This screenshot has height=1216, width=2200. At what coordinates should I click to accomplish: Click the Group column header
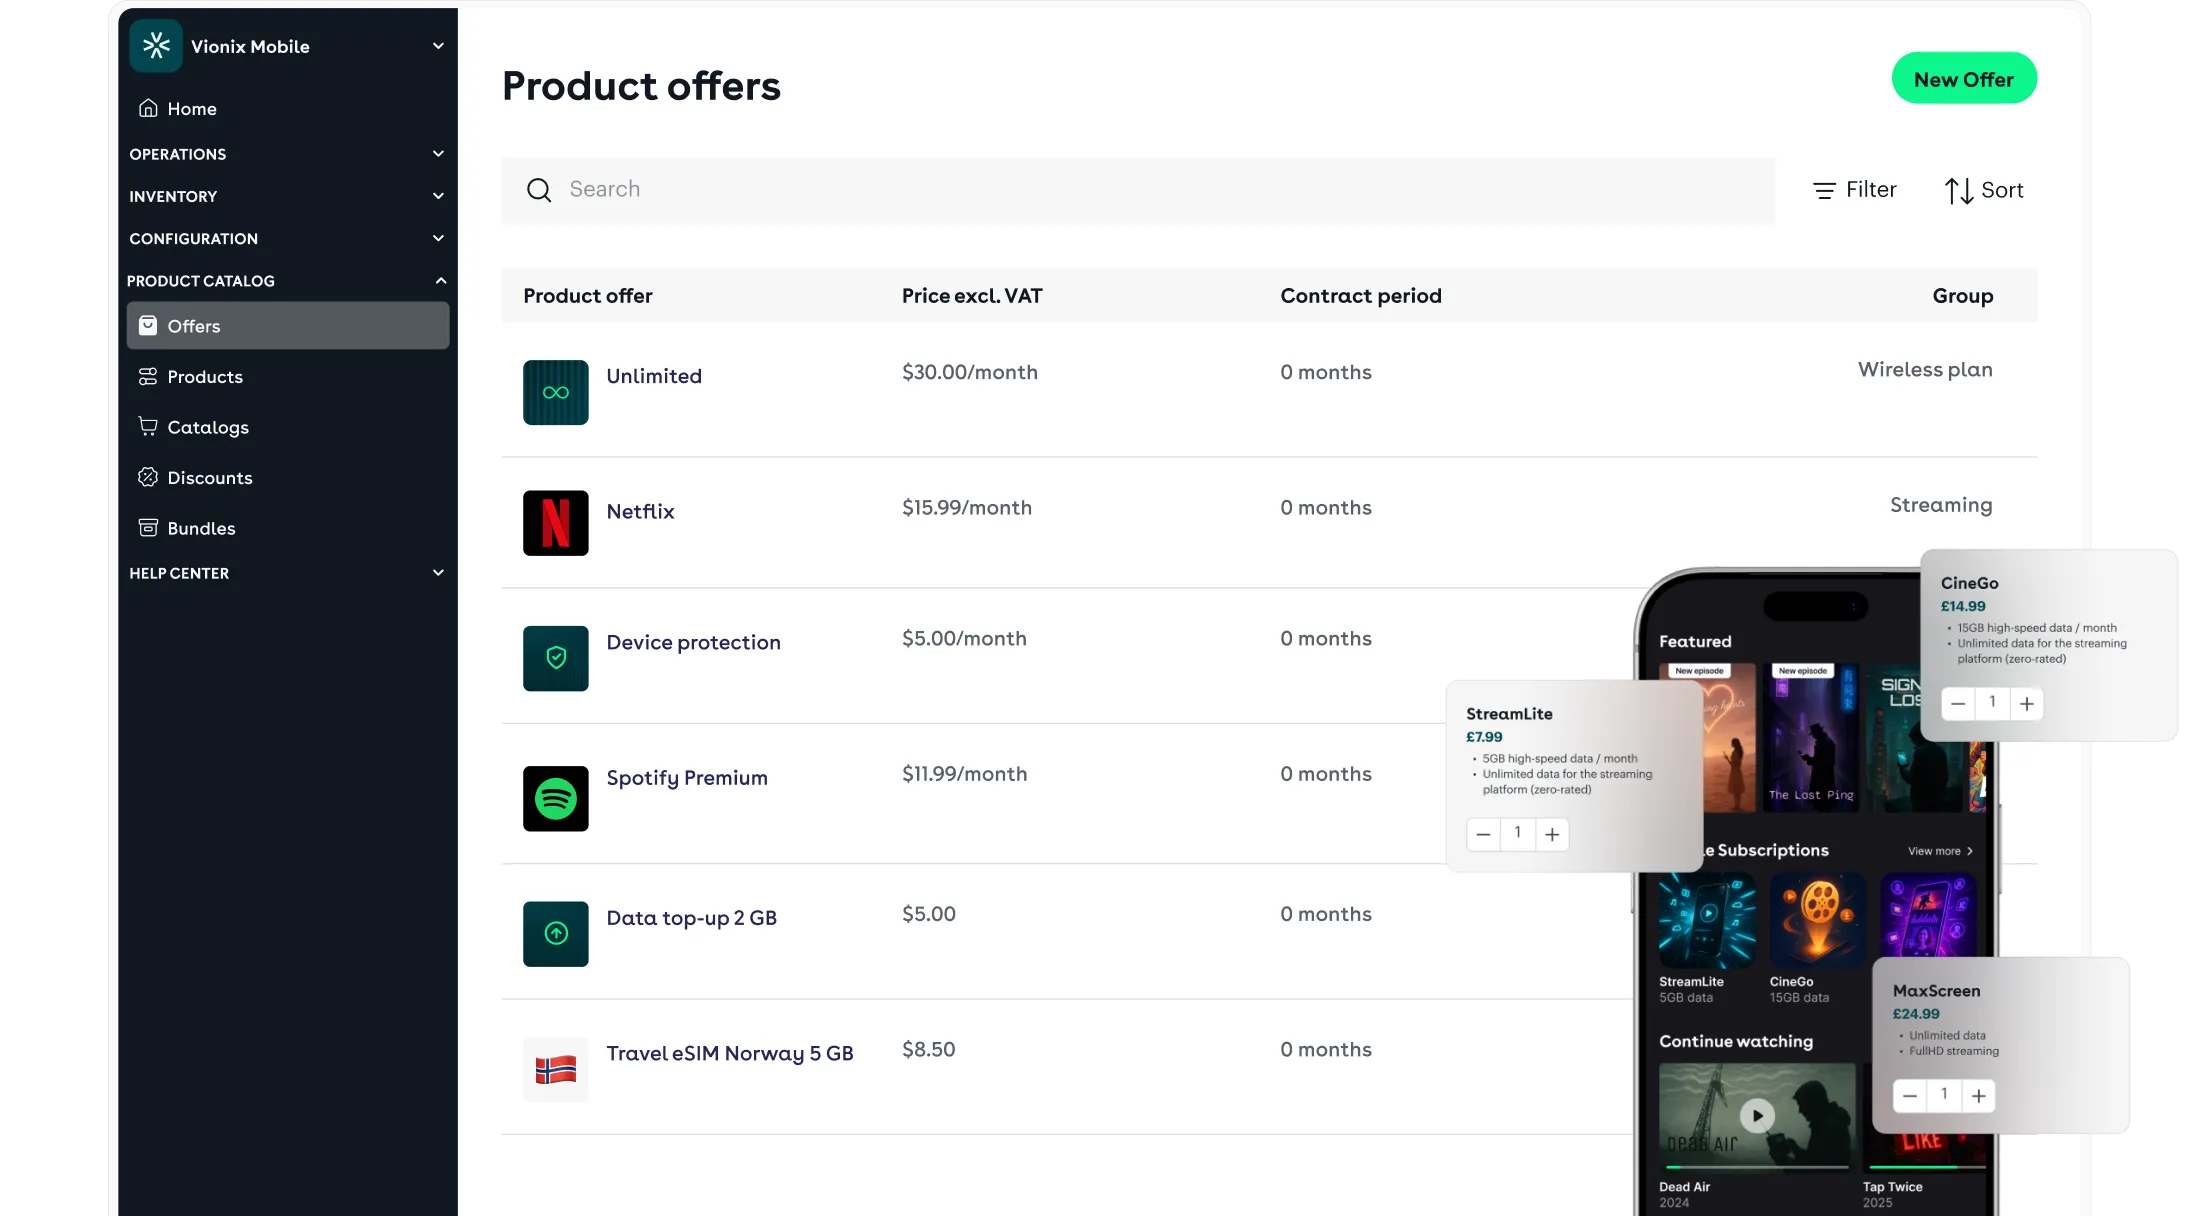[x=1962, y=296]
